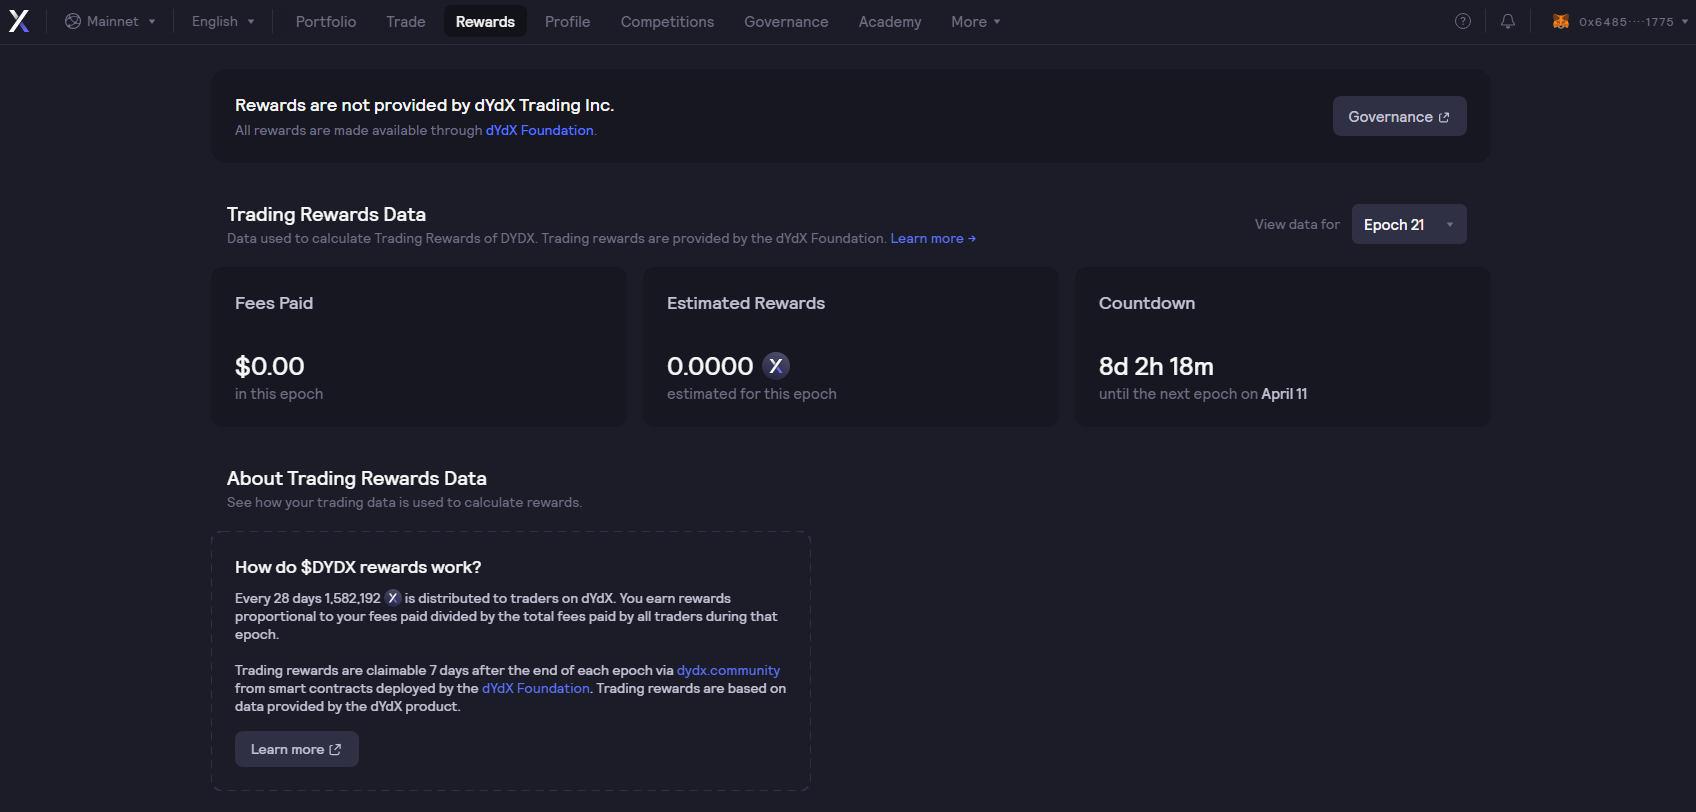Viewport: 1696px width, 812px height.
Task: Click DYDX token icon next to 1,582,192
Action: coord(393,598)
